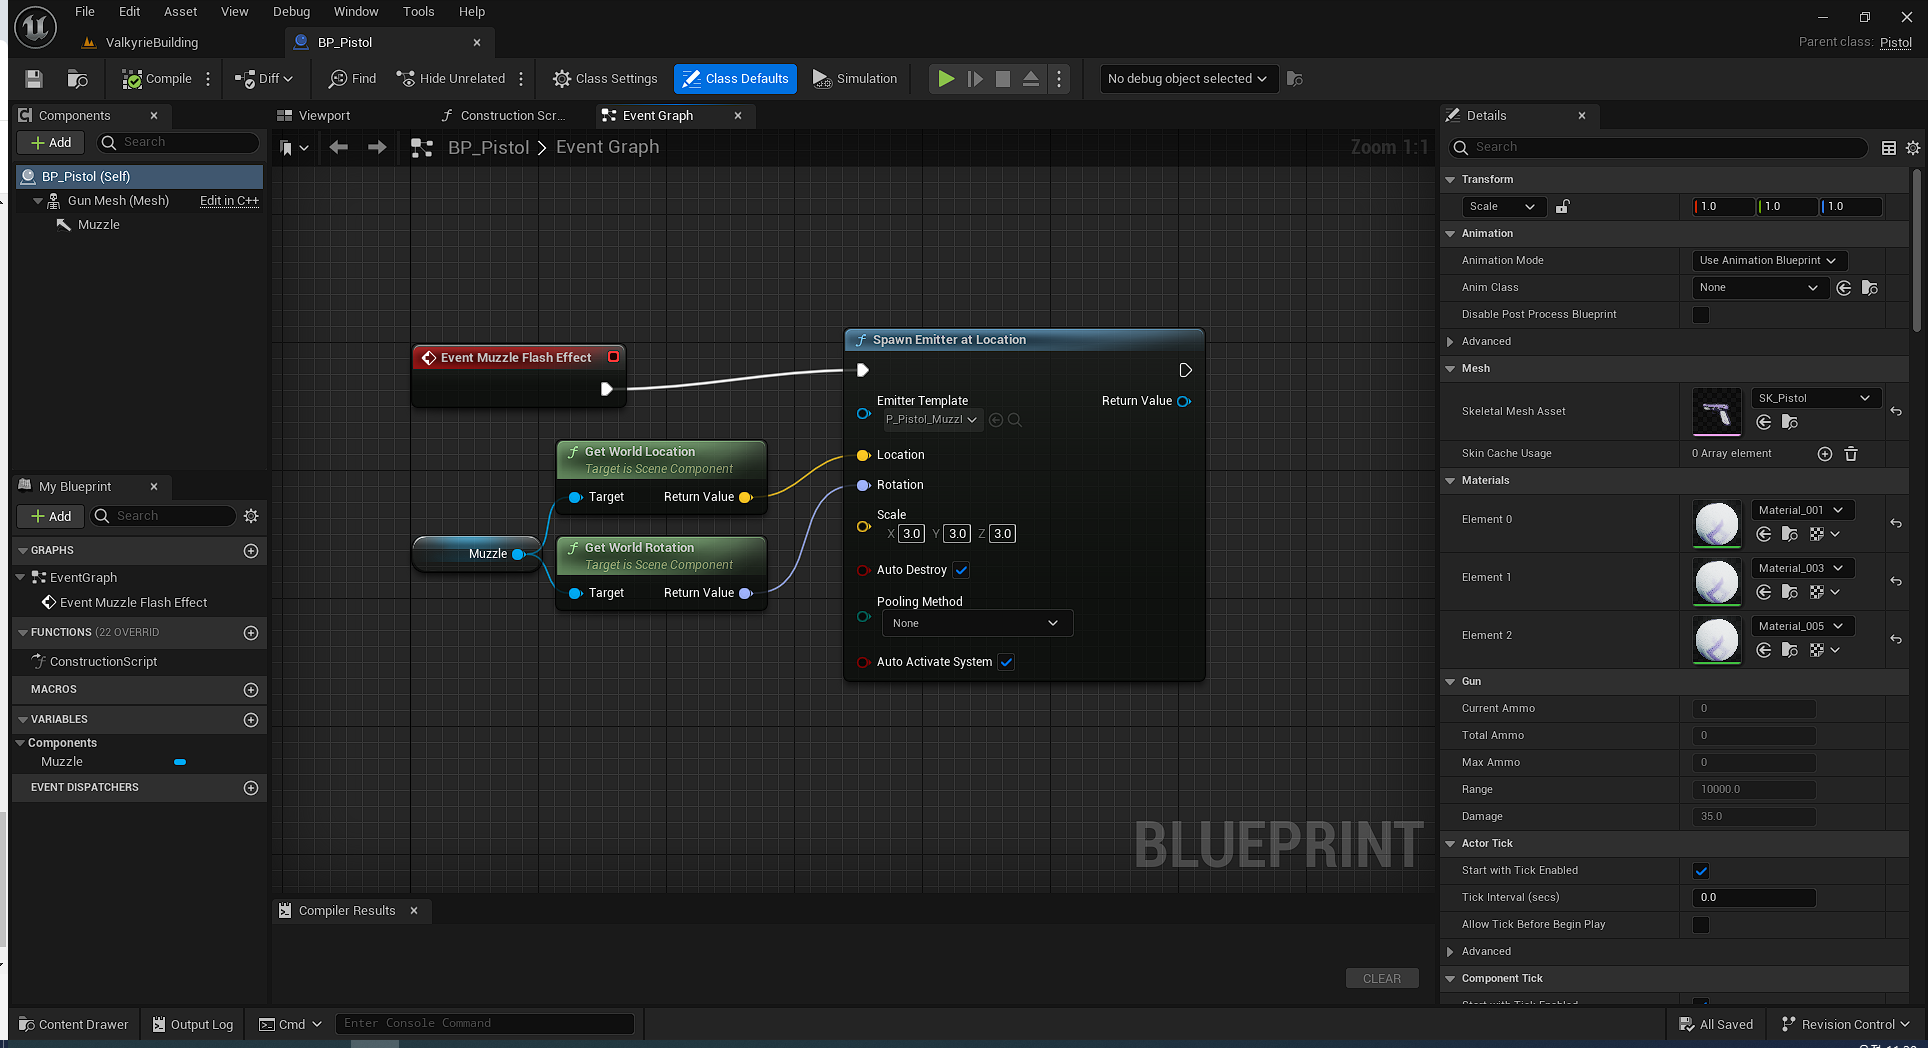Add new function with plus icon
Viewport: 1928px width, 1048px height.
251,633
